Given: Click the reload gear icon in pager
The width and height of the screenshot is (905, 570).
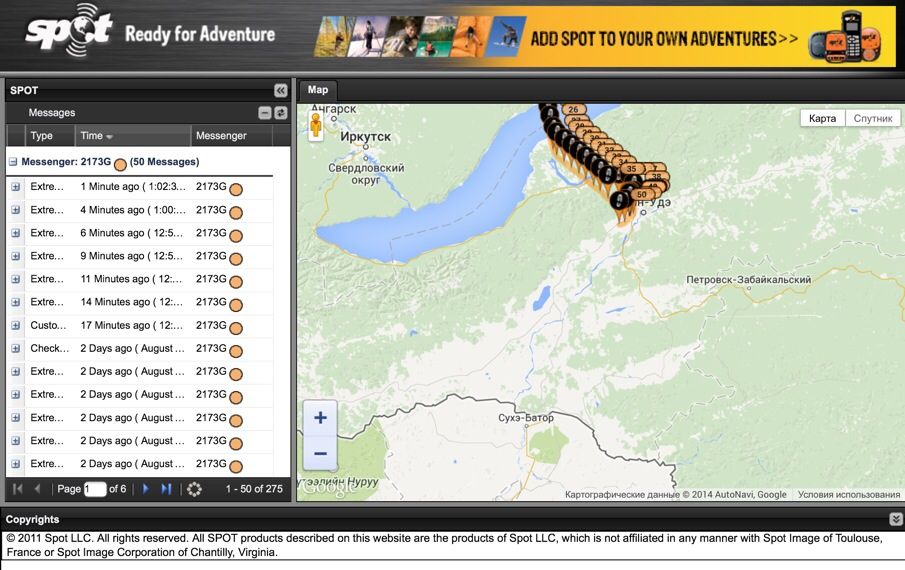Looking at the screenshot, I should tap(194, 489).
